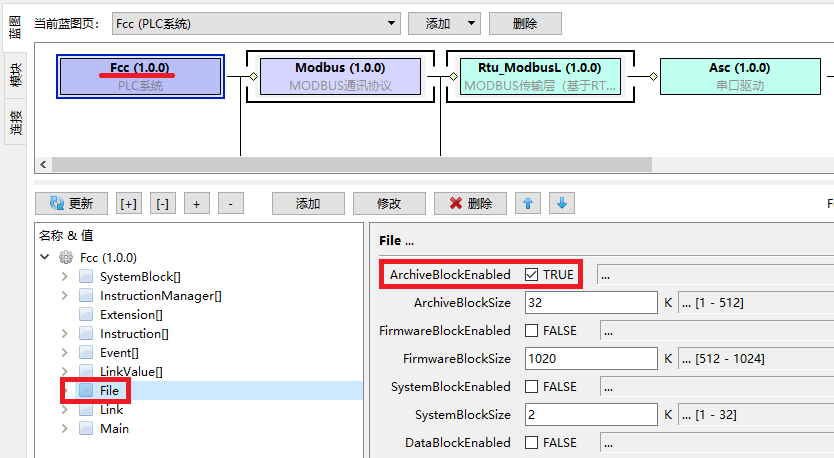Click the red X 删除 toolbar button

470,203
